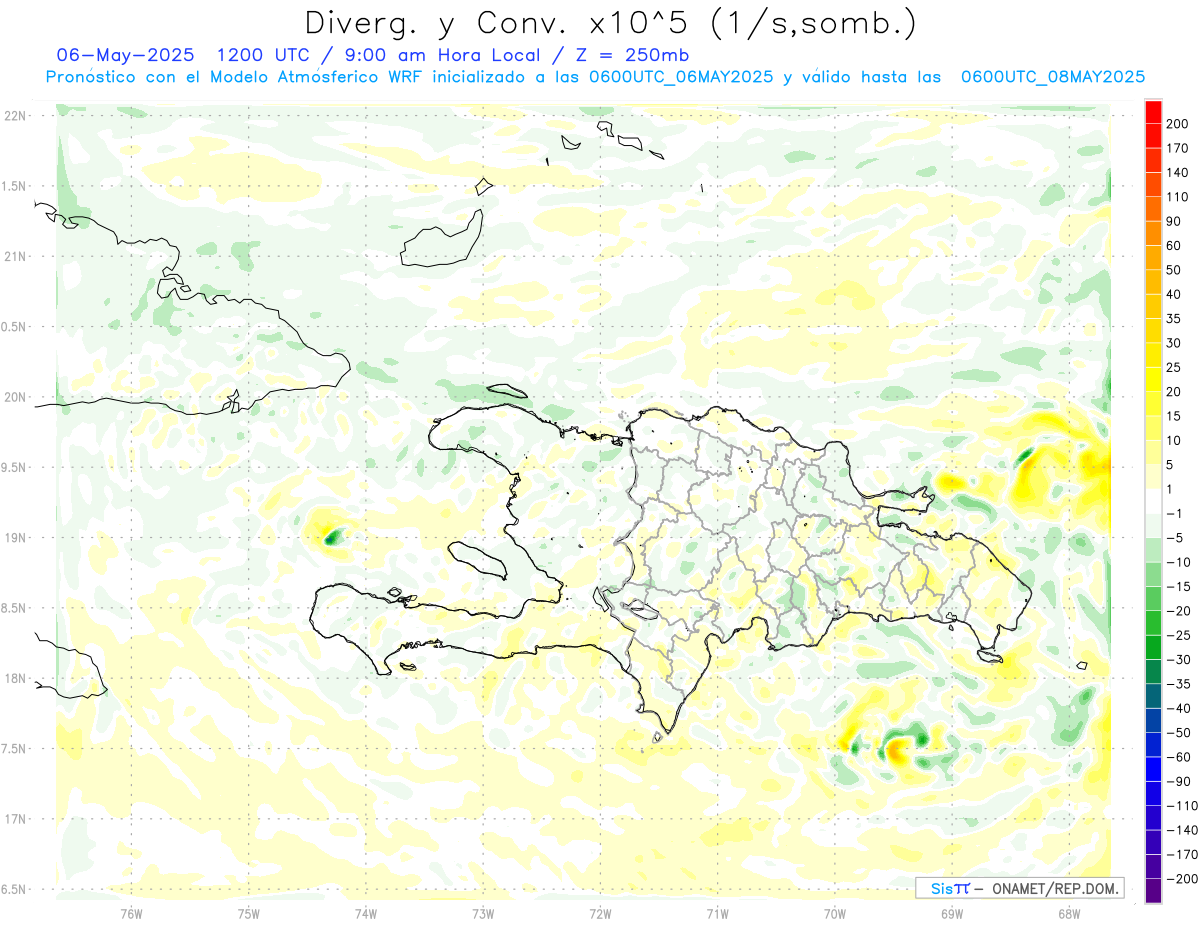Click the '-25' value on the color scale

point(1177,635)
